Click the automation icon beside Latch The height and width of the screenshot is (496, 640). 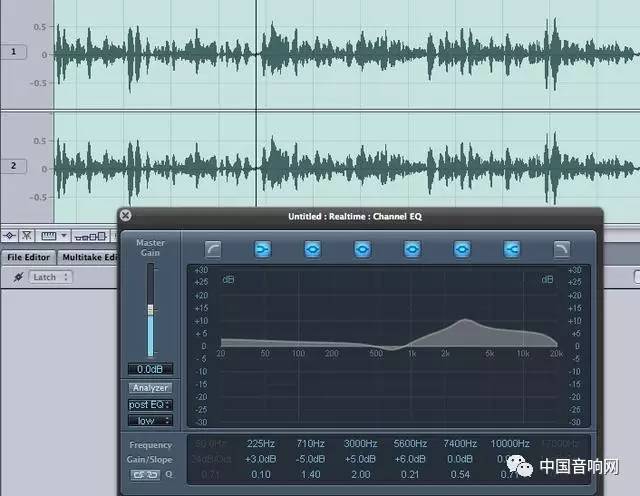tap(18, 277)
